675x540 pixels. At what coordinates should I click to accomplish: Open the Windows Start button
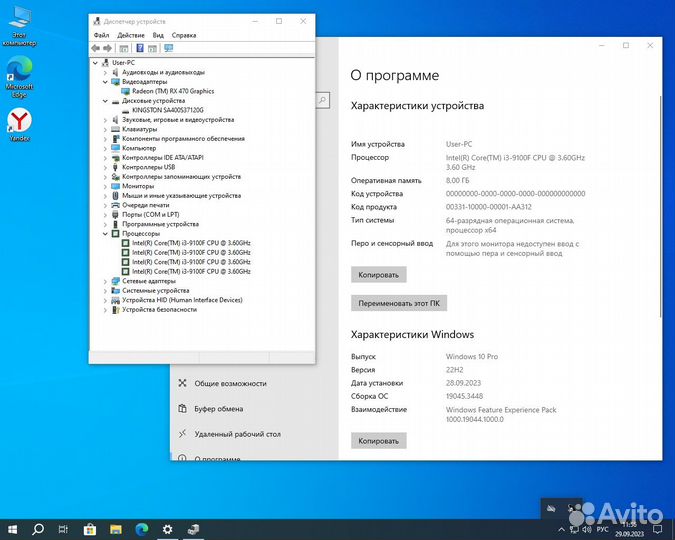(x=12, y=529)
